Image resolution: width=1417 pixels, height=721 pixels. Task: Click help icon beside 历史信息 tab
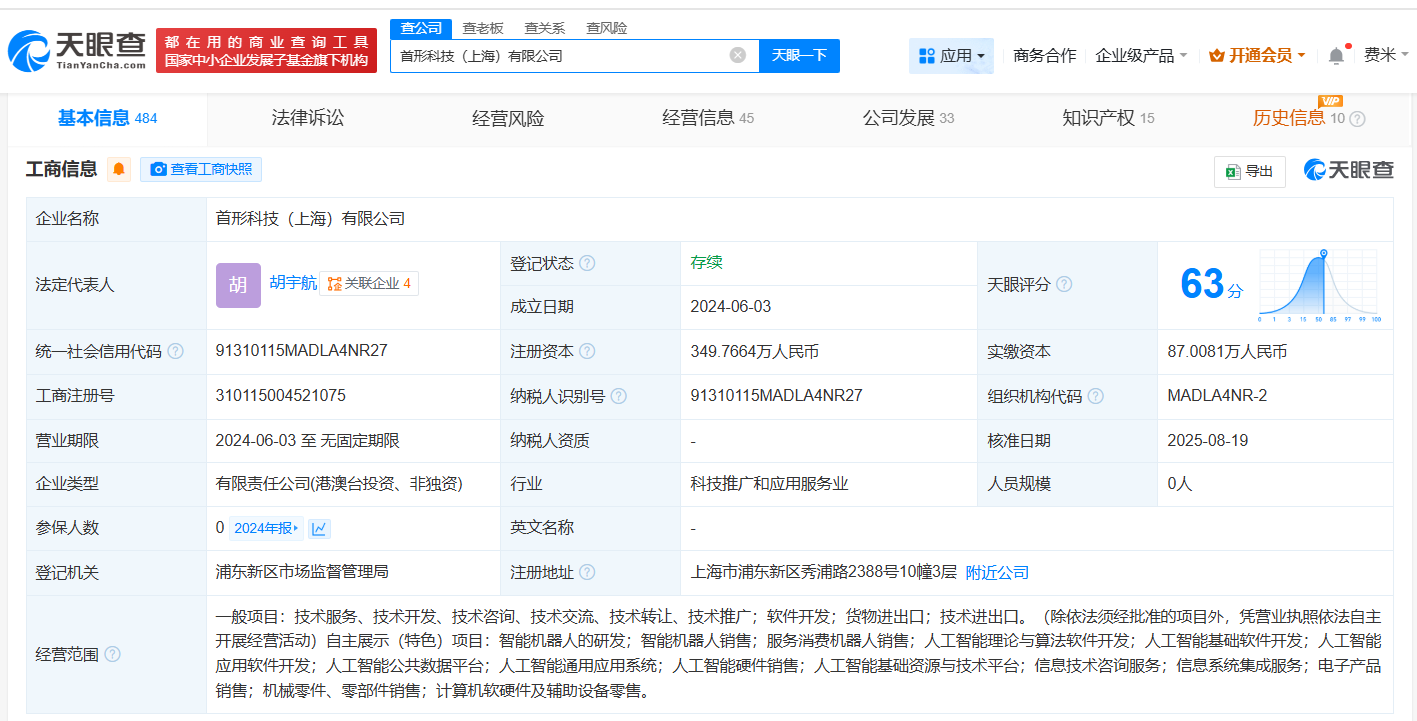pos(1357,119)
